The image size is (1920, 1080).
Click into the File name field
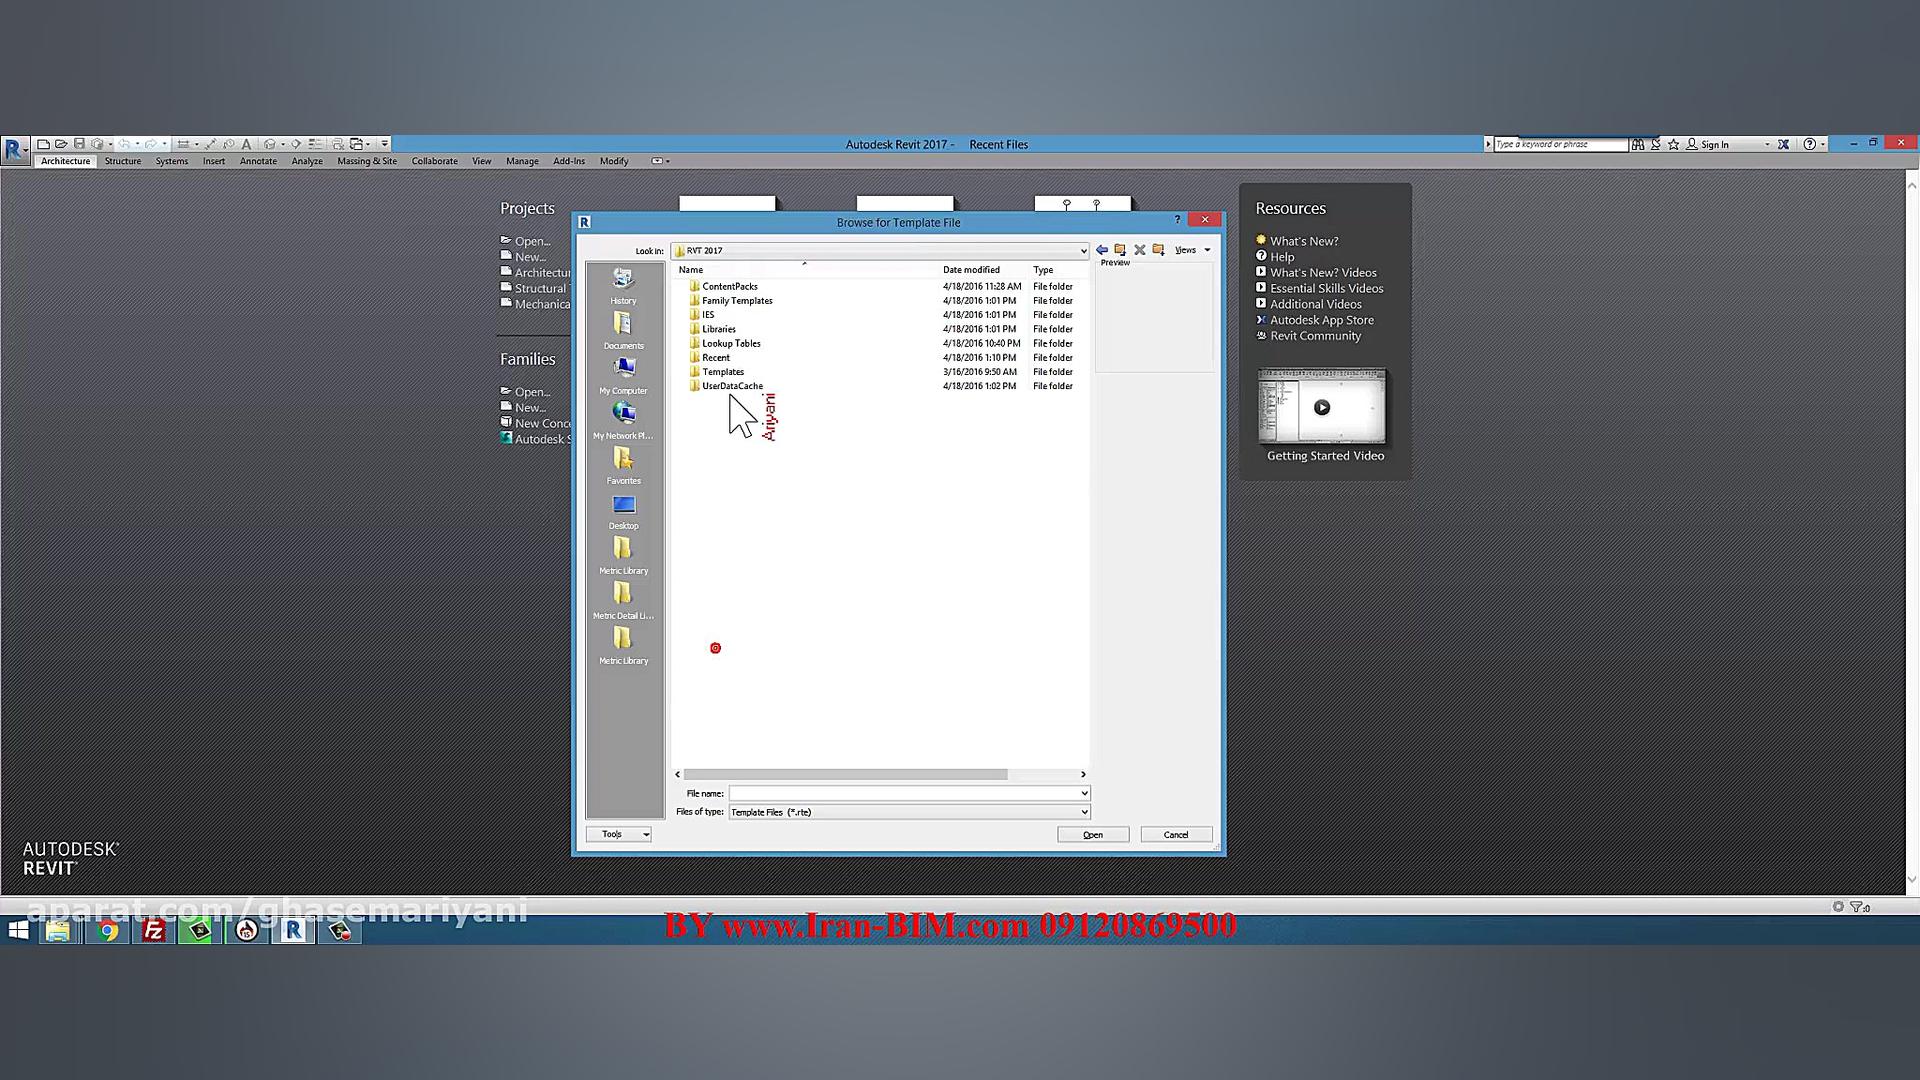click(x=903, y=793)
